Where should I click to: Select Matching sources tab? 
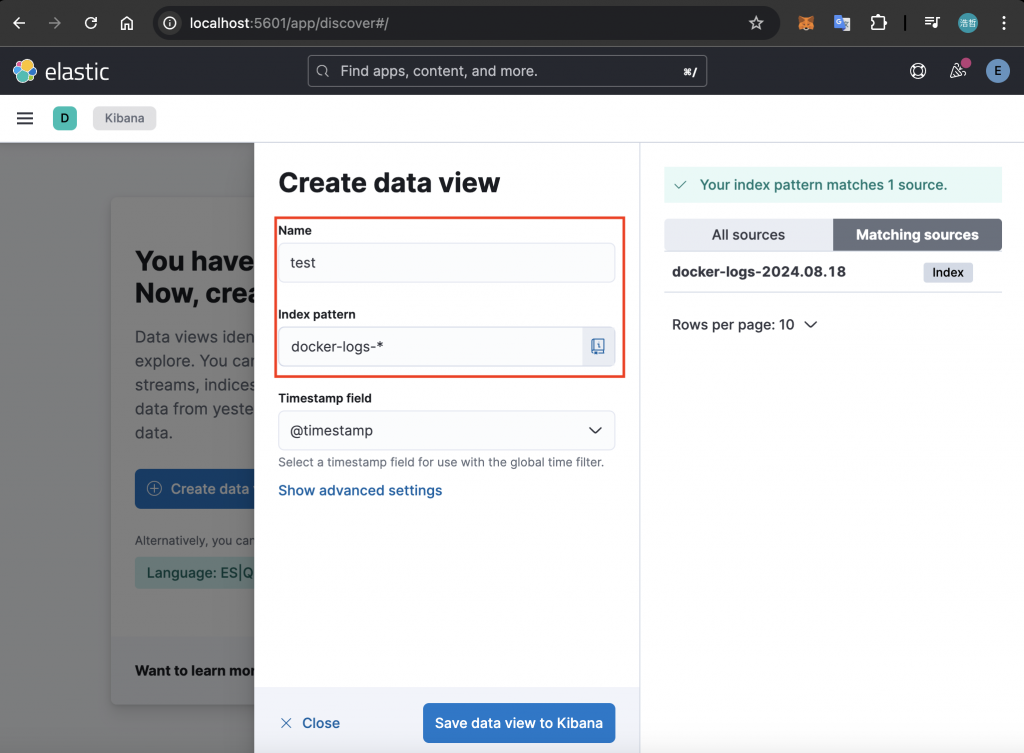tap(917, 235)
